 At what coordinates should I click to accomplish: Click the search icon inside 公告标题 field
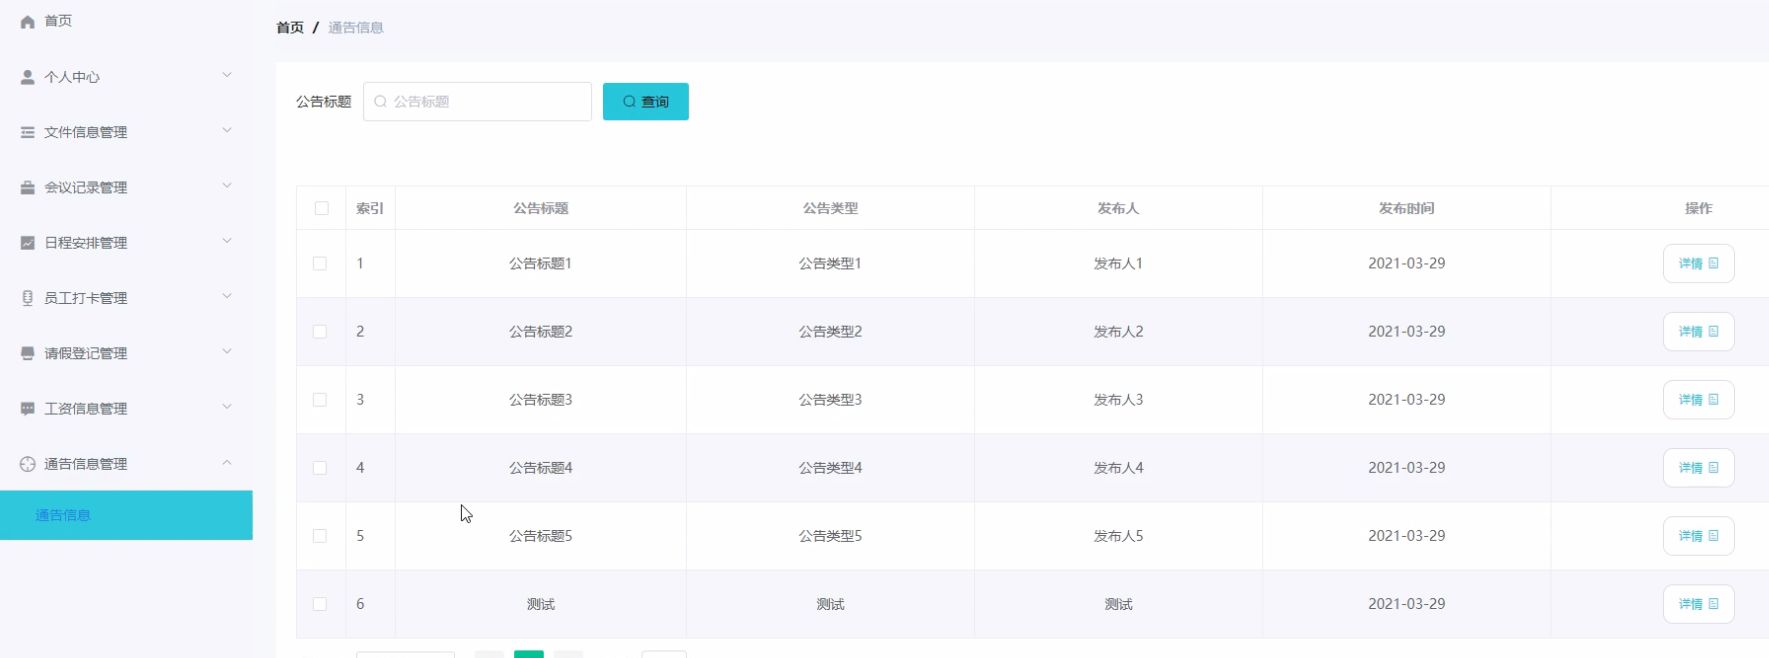[381, 102]
